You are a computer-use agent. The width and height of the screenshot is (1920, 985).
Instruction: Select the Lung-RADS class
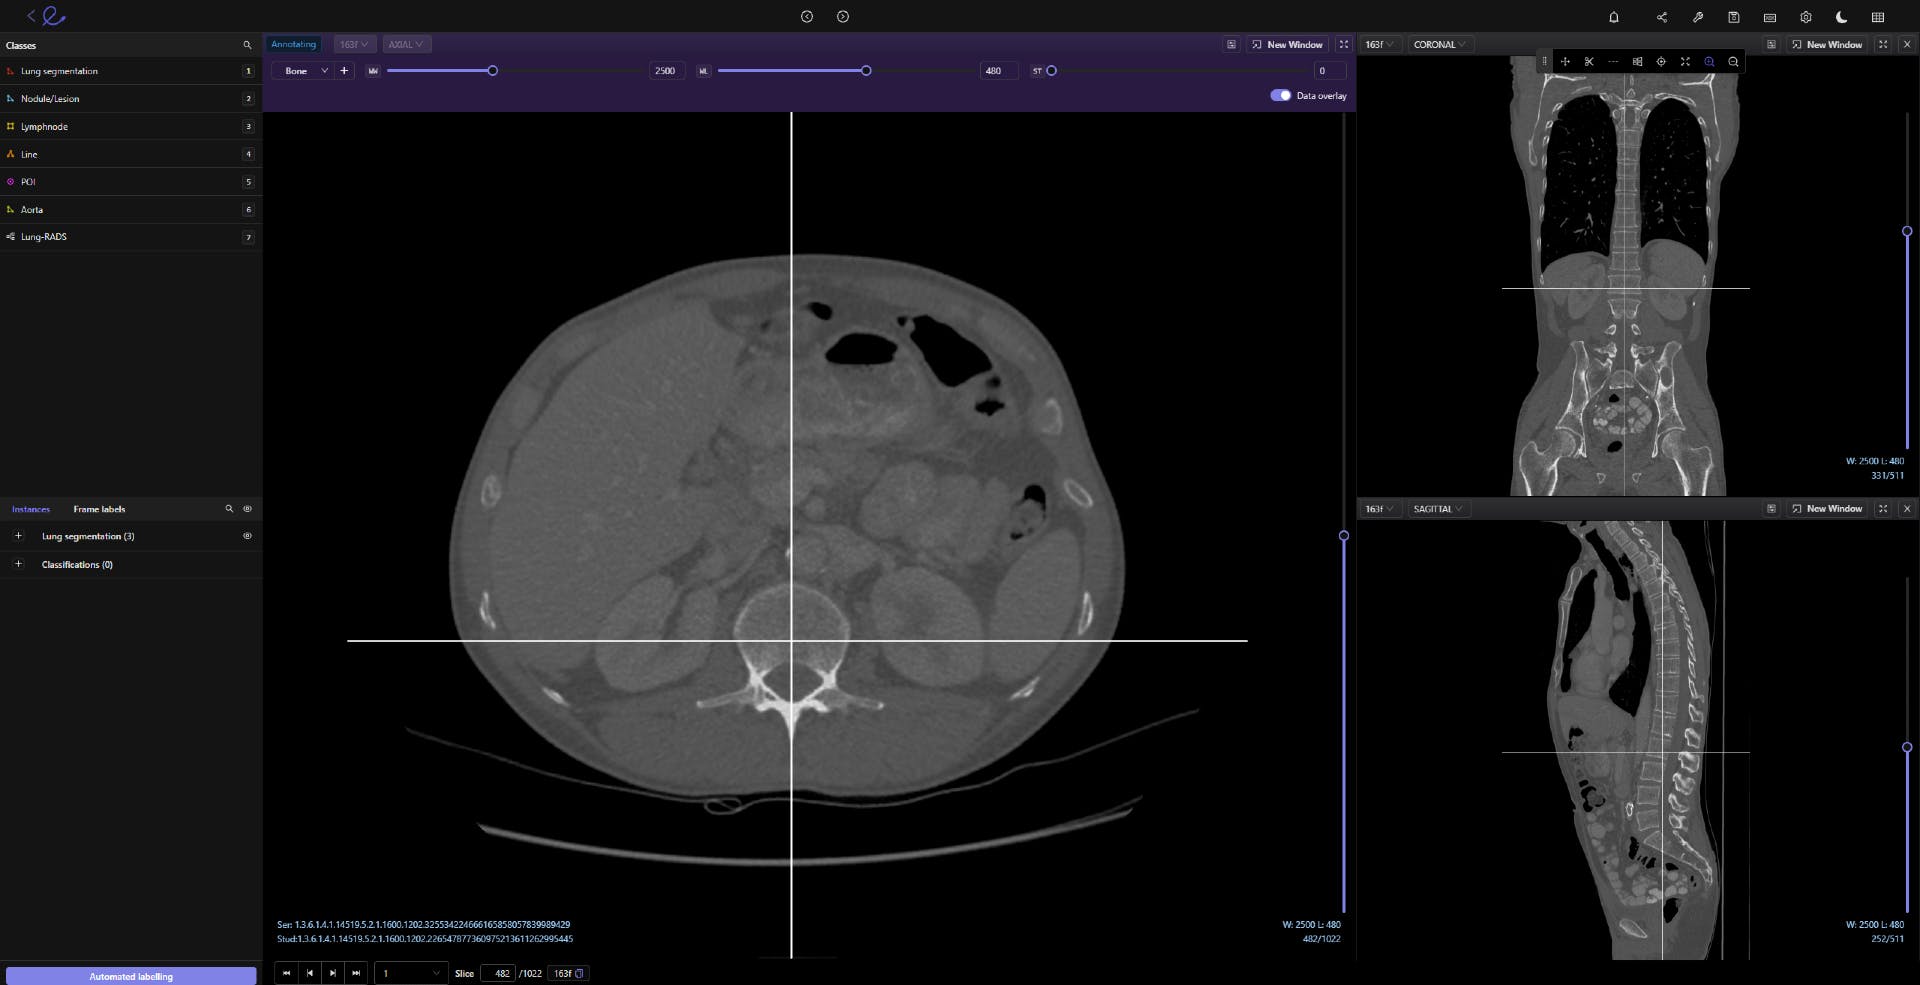point(131,237)
